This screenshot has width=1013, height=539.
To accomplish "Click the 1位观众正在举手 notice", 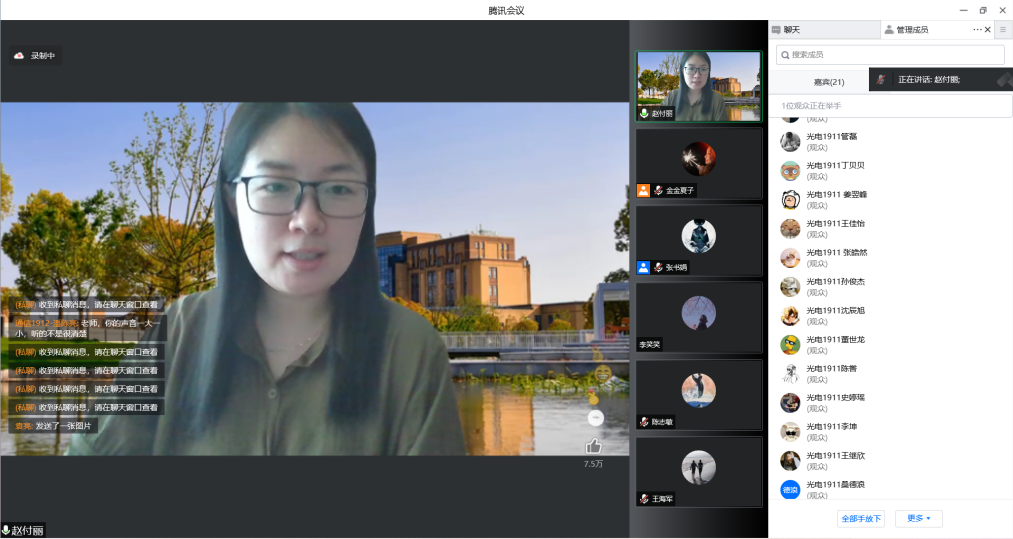I will click(x=890, y=106).
